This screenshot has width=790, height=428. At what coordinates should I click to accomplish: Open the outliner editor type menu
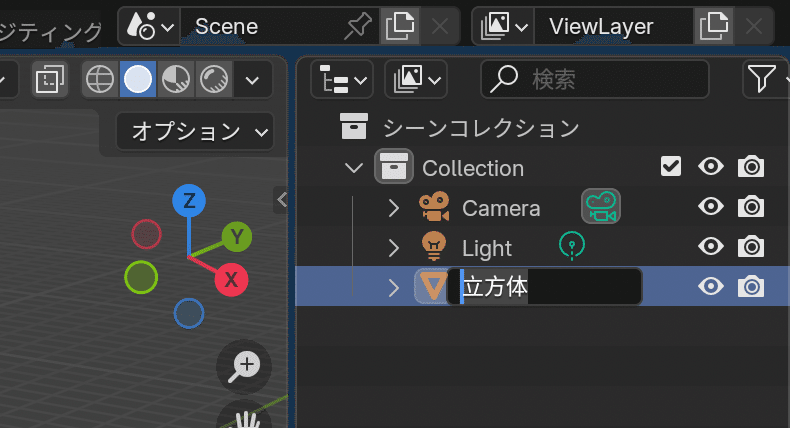coord(342,79)
